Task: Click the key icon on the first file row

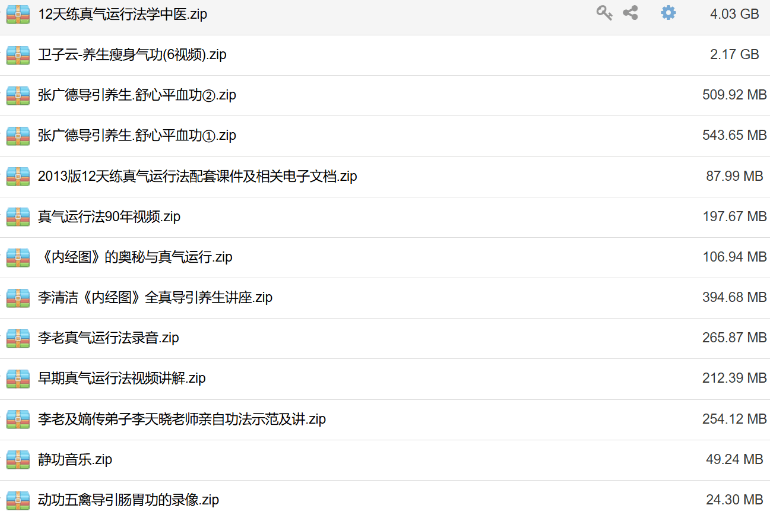Action: click(x=604, y=13)
